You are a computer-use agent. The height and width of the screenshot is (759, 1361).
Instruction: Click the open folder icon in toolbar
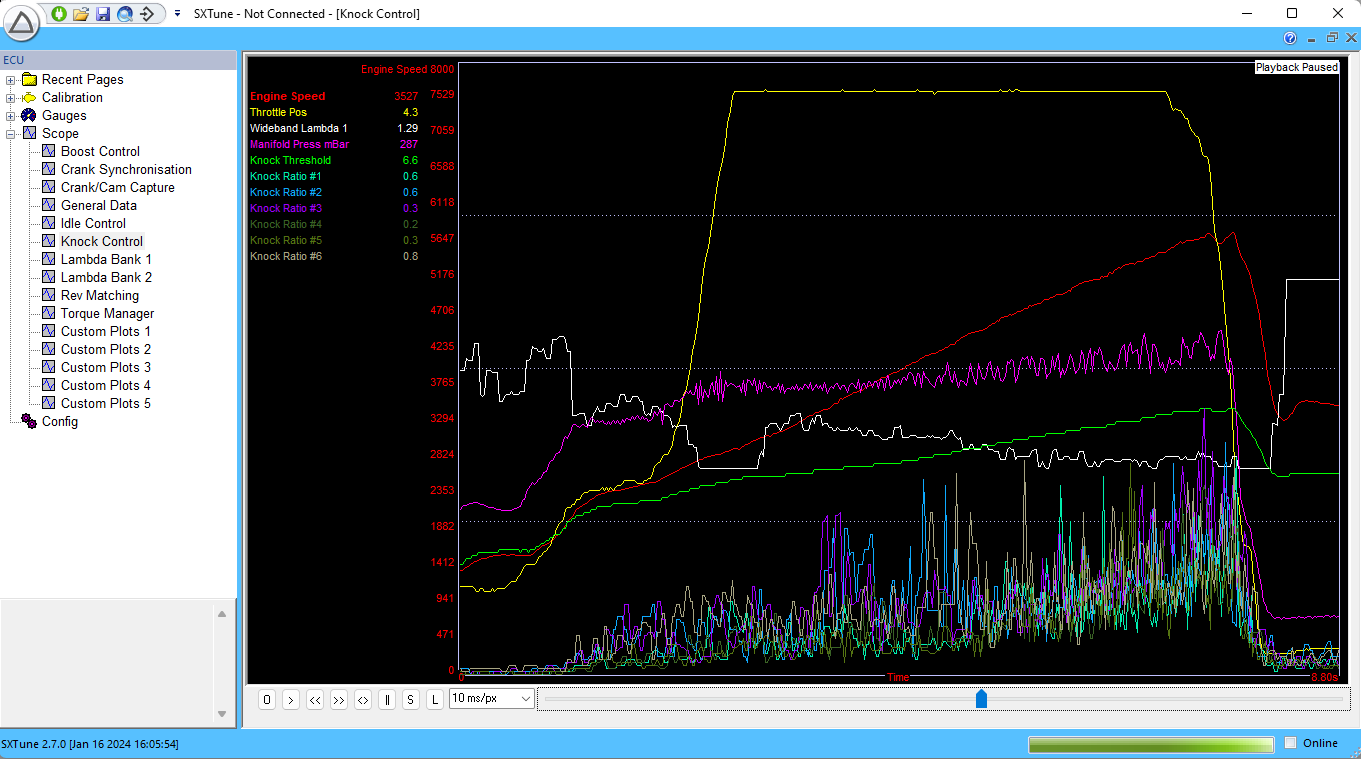pyautogui.click(x=81, y=14)
